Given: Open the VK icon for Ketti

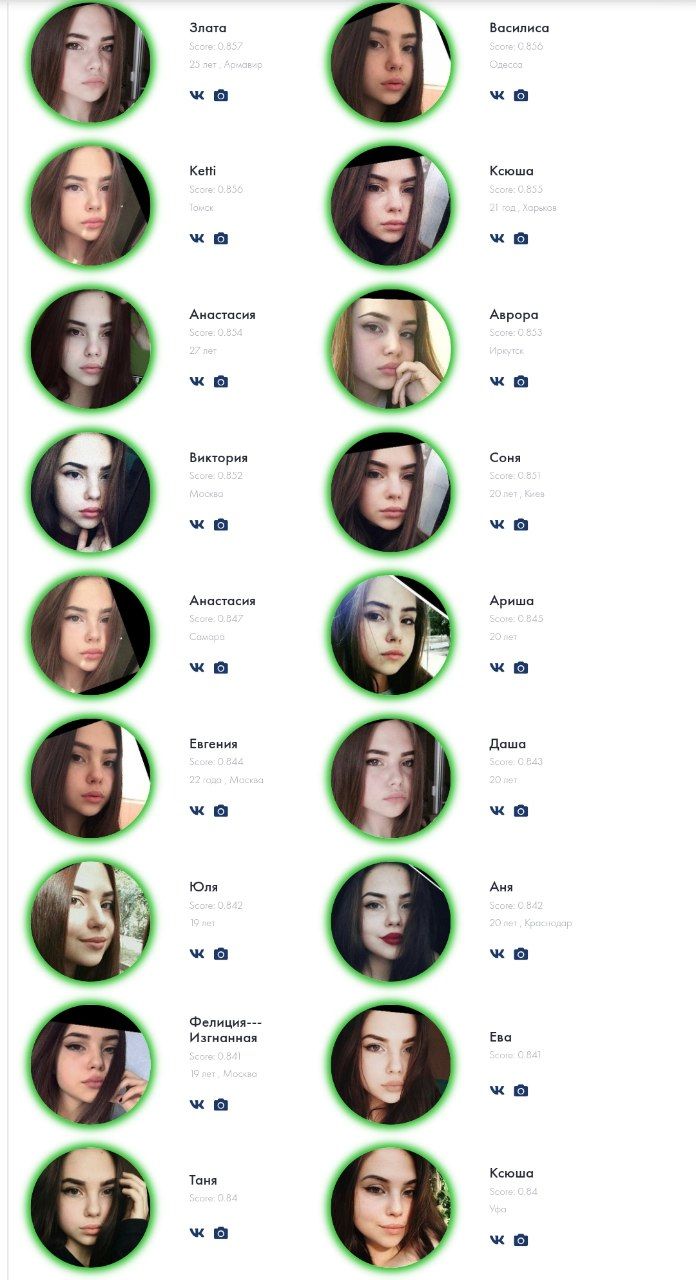Looking at the screenshot, I should (196, 239).
